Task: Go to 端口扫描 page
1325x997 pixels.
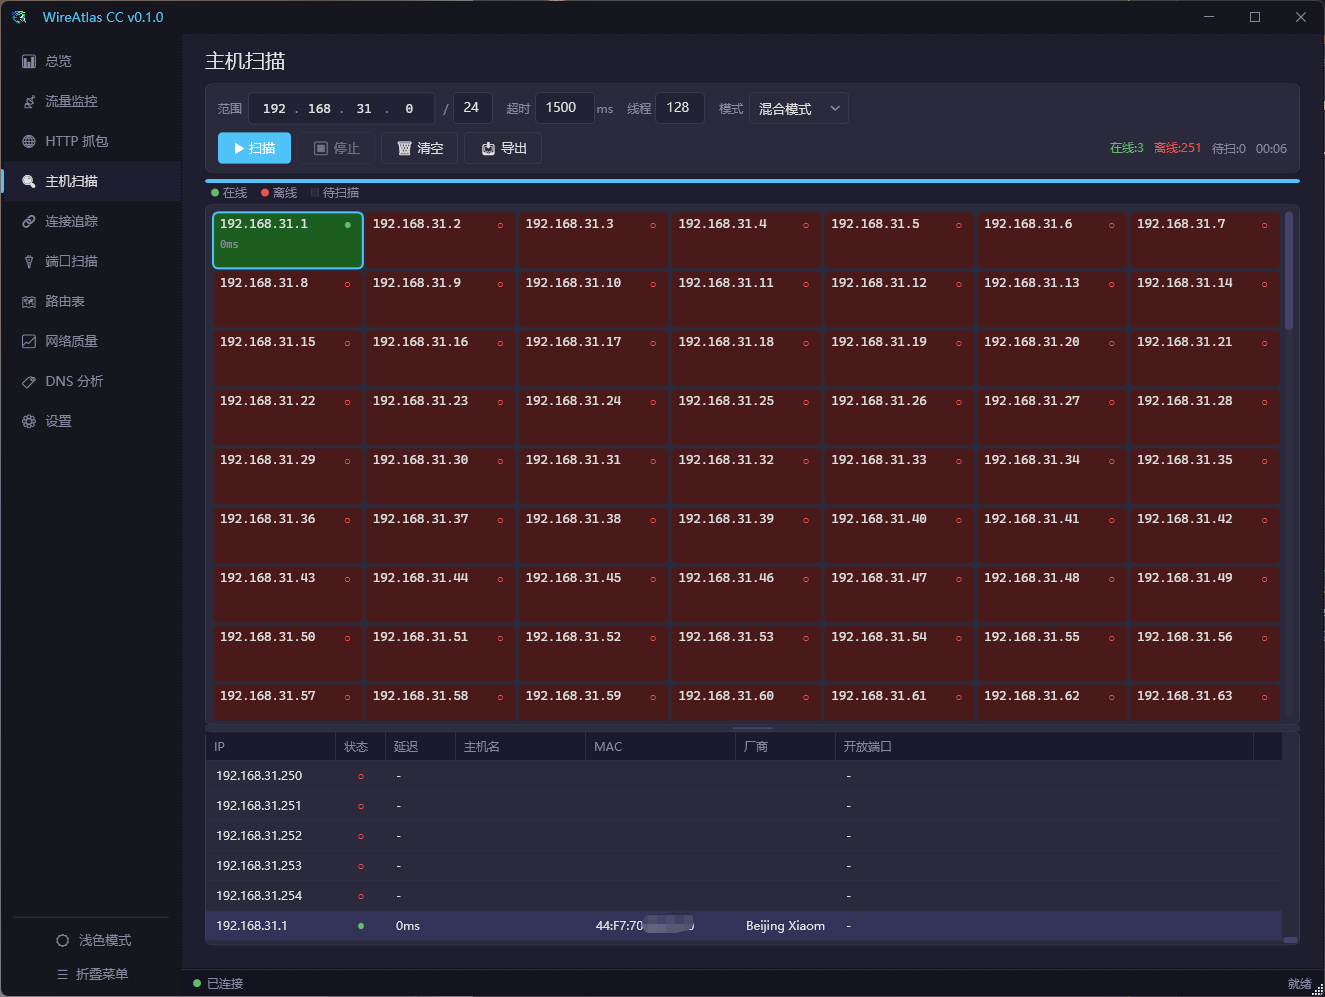Action: [x=91, y=261]
